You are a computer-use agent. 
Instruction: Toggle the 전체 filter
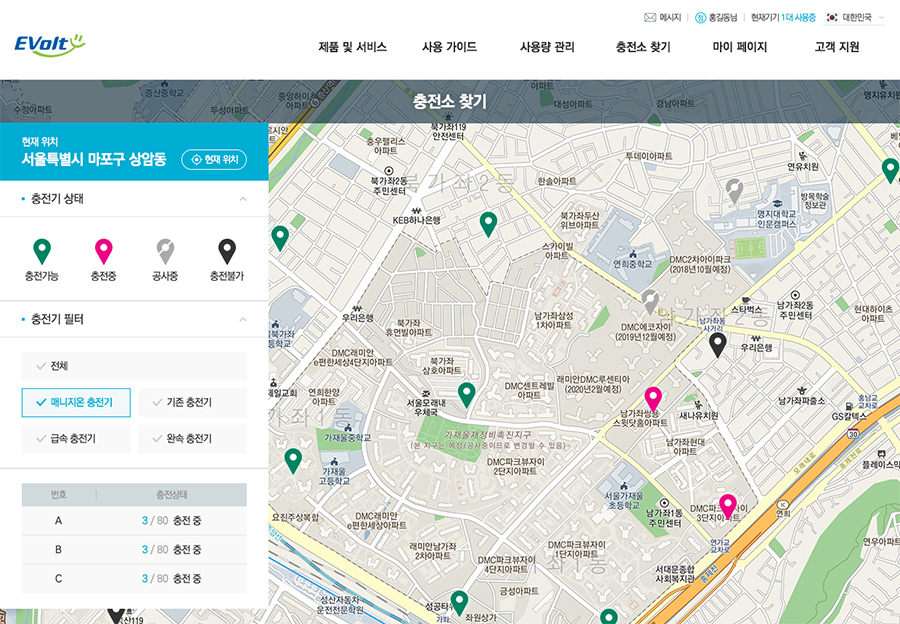click(134, 366)
